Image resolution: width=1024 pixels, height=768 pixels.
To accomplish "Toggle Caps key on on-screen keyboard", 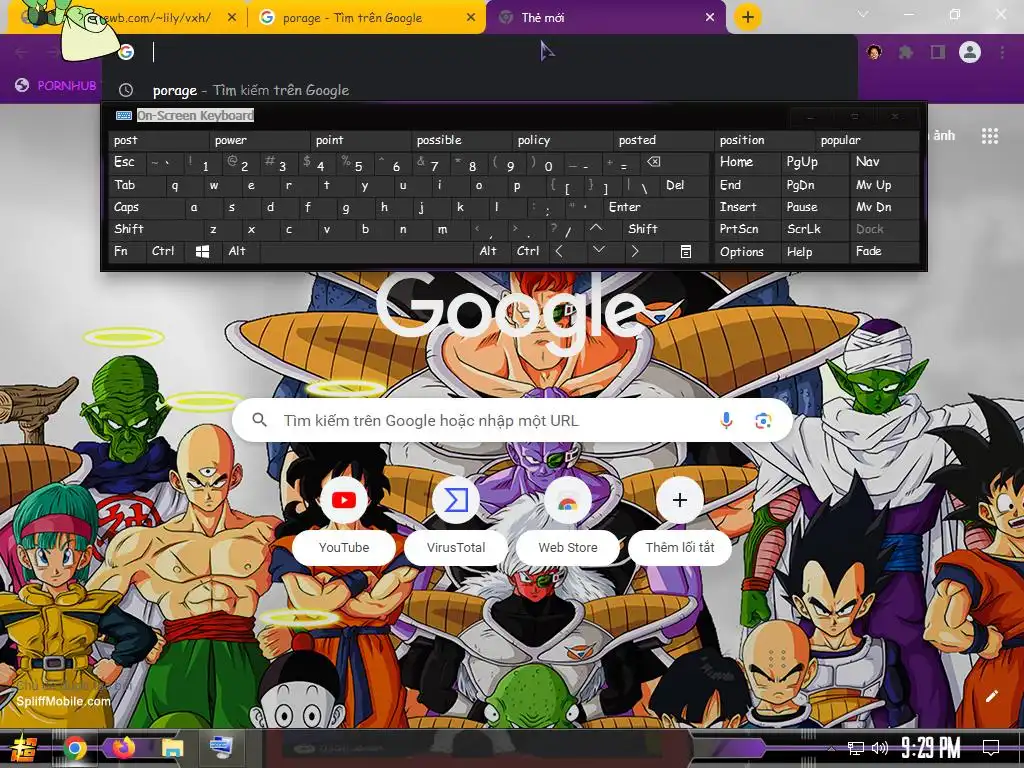I will (x=146, y=207).
